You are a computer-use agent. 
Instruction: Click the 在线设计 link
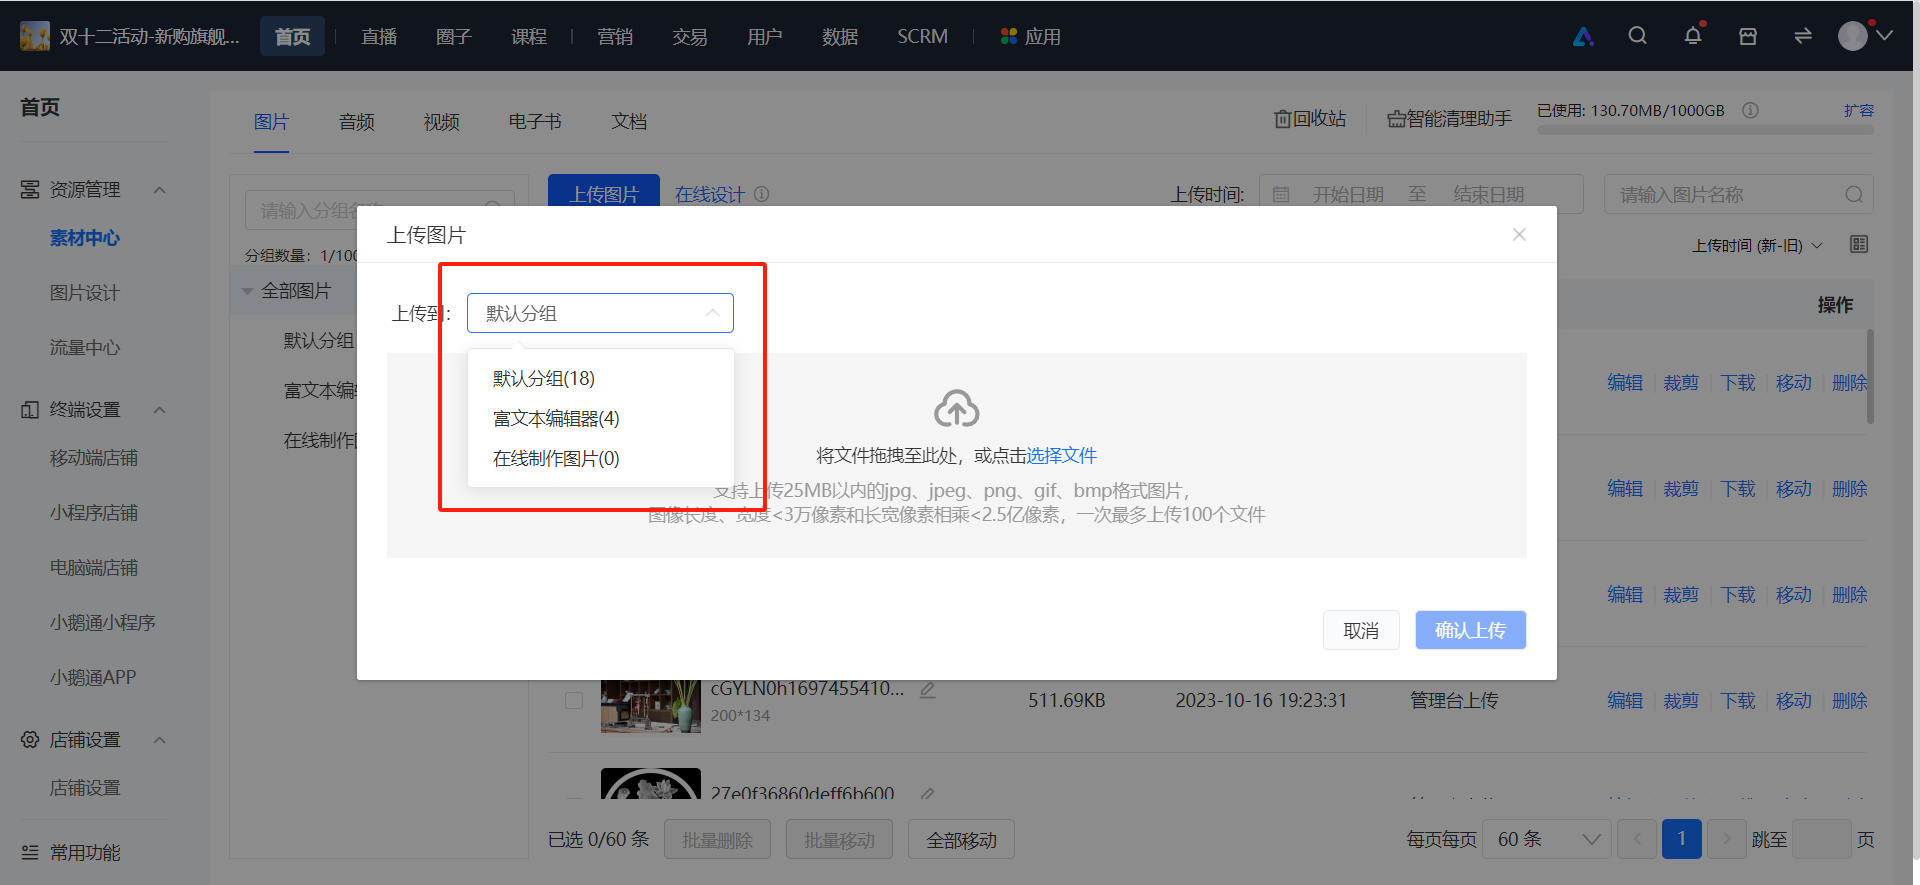710,195
